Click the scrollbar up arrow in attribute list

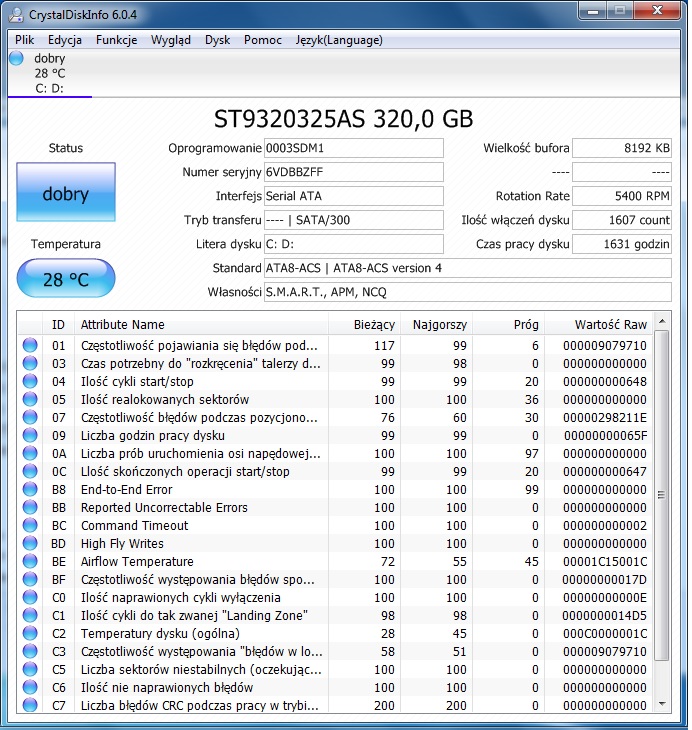click(x=662, y=321)
